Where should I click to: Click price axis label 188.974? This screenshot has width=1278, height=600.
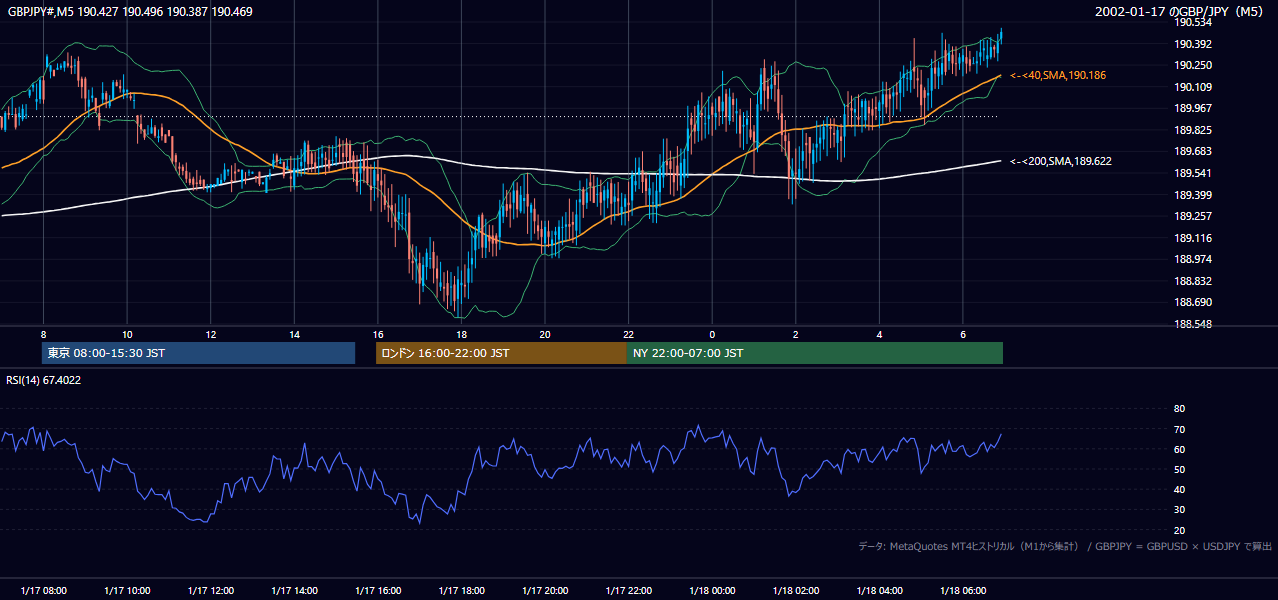(x=1192, y=259)
